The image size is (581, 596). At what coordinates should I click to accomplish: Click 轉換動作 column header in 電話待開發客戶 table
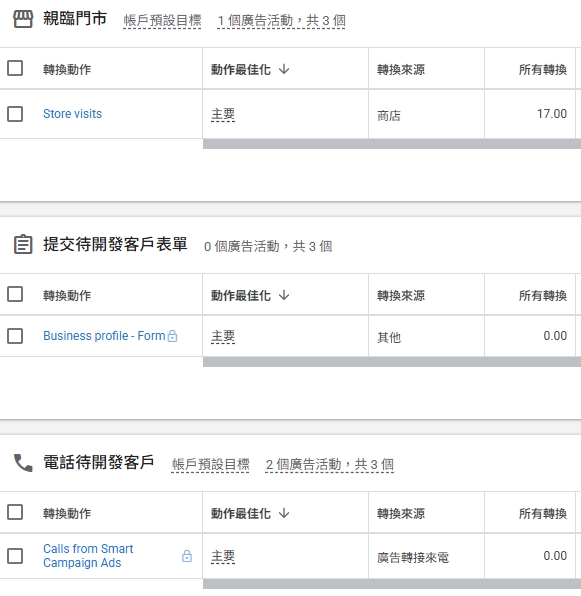pyautogui.click(x=67, y=514)
